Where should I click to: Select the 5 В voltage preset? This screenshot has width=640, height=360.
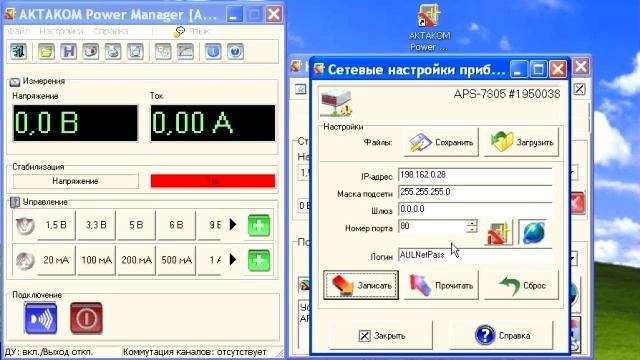(136, 225)
